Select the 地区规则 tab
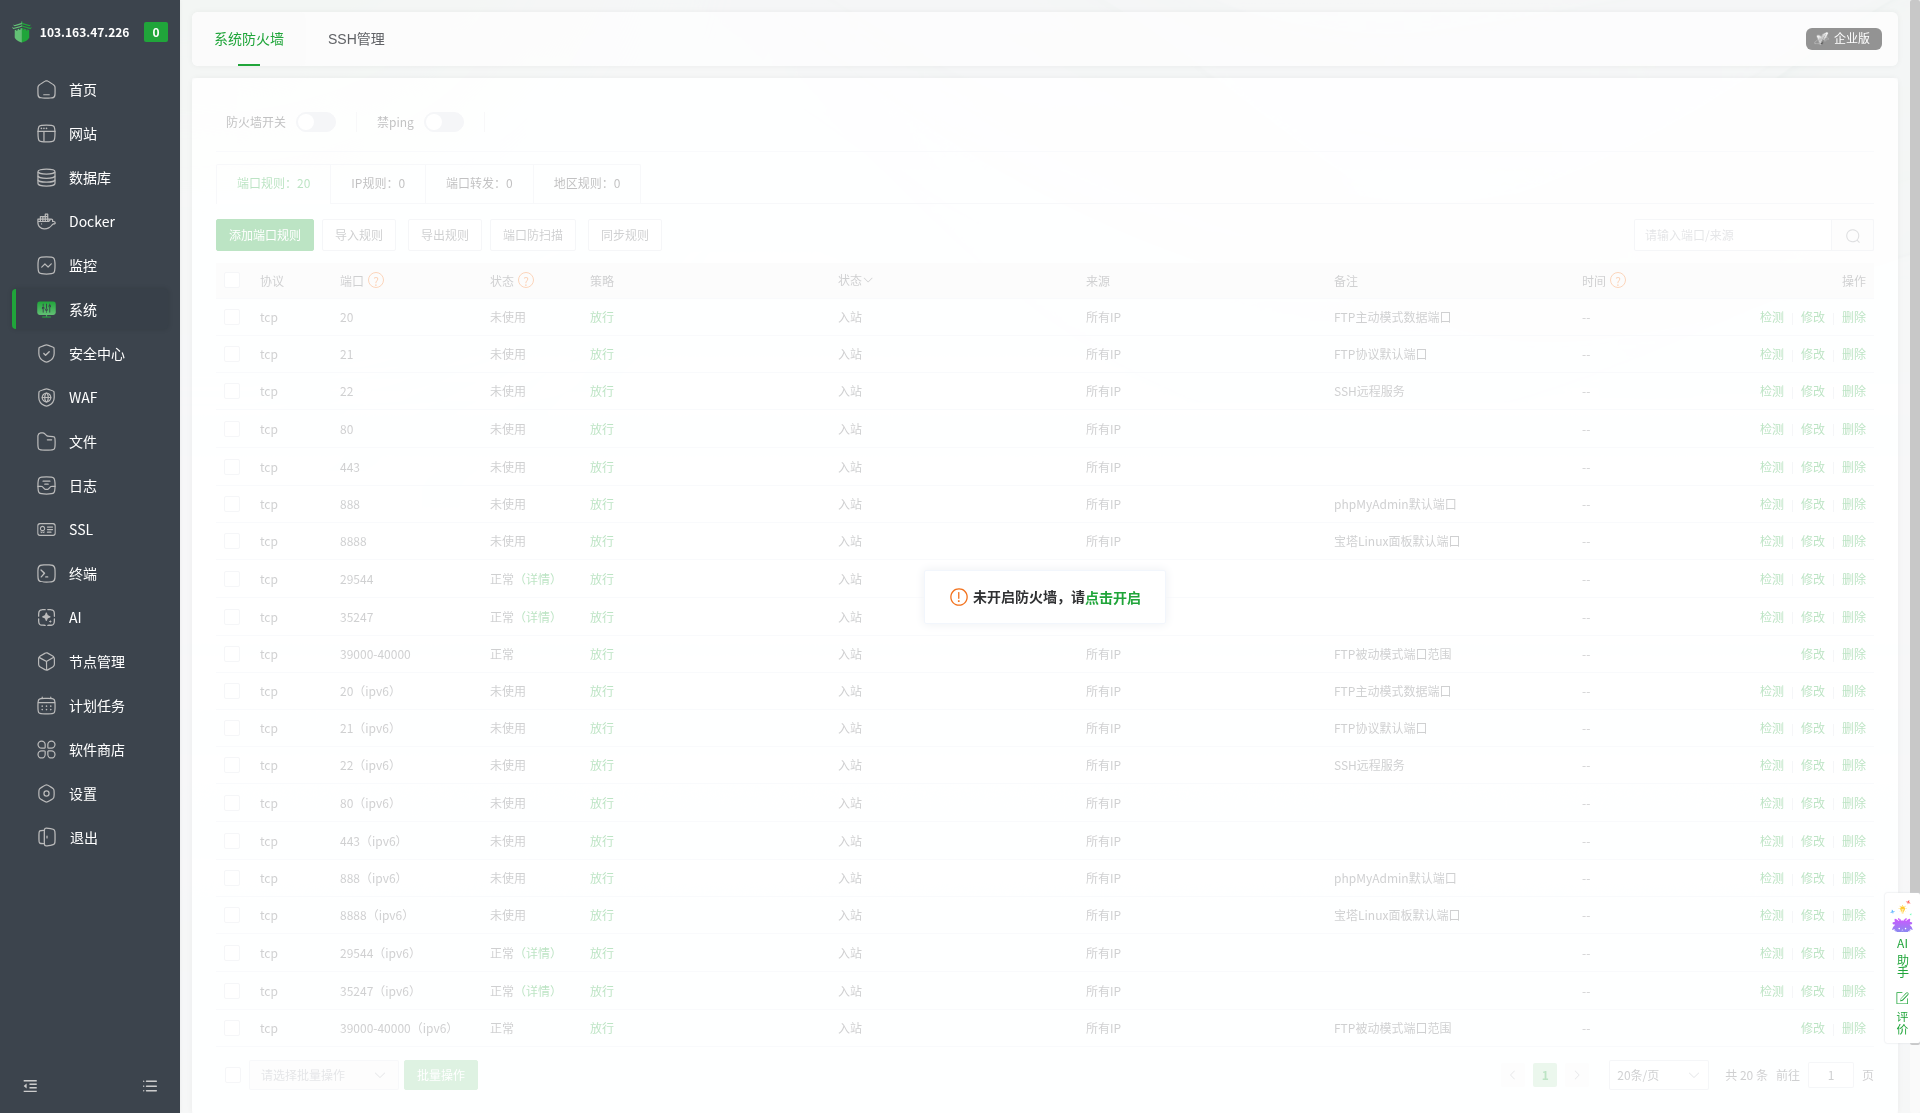The image size is (1920, 1113). pos(587,184)
